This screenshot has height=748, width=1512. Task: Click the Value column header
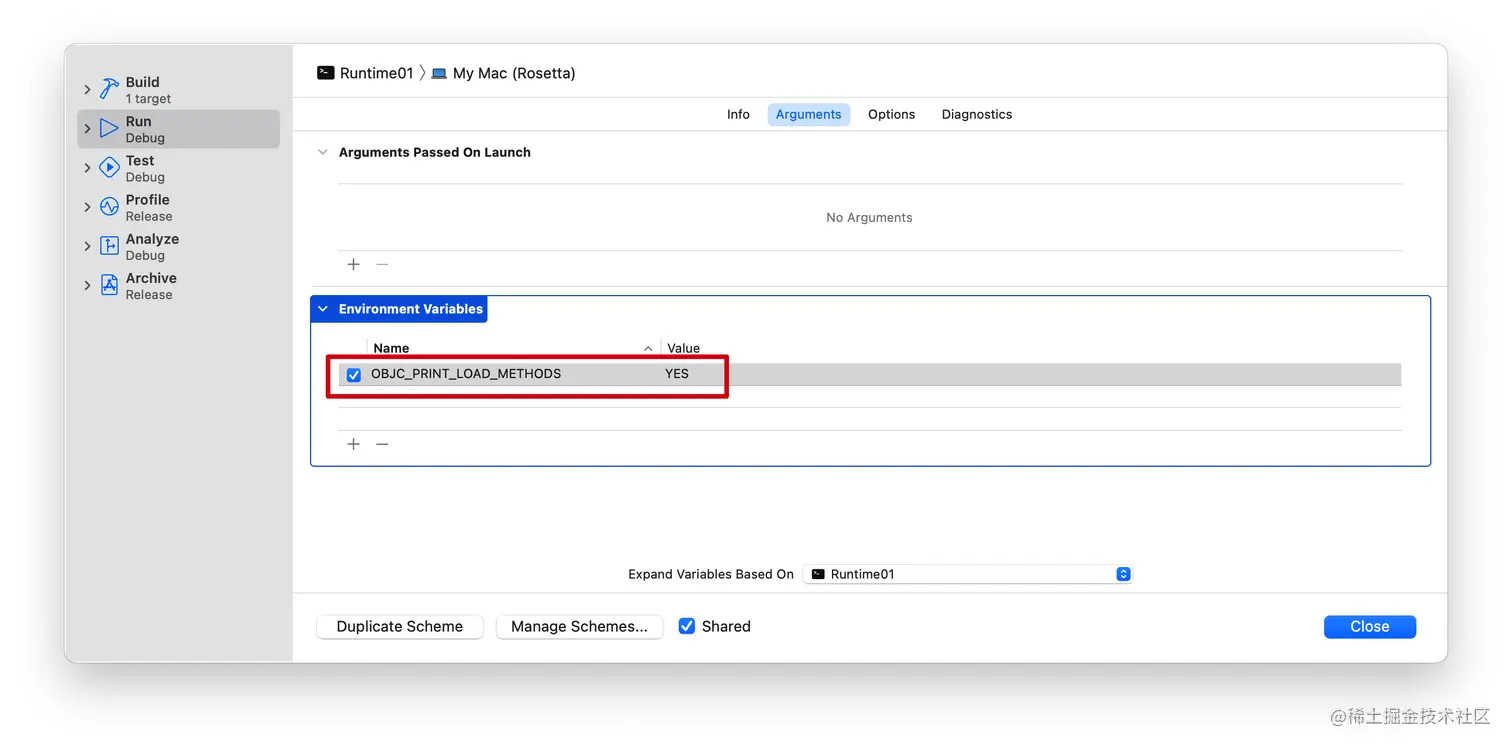pos(684,348)
